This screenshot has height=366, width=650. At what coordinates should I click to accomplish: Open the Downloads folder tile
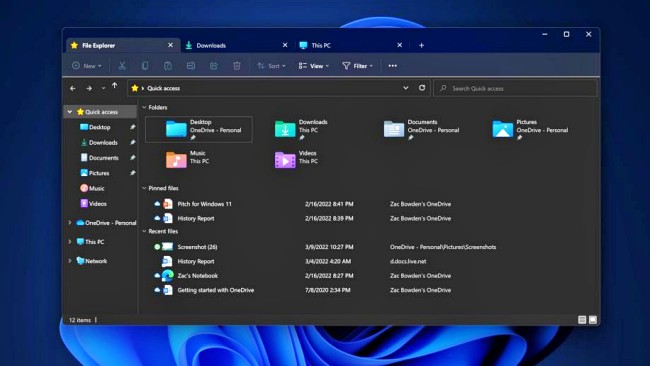[301, 129]
